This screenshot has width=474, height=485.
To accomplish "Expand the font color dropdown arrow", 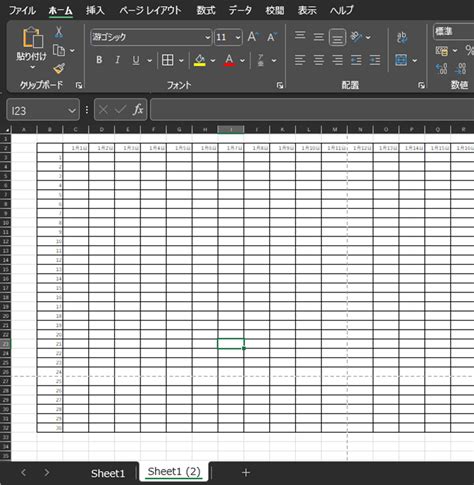I will click(x=242, y=61).
